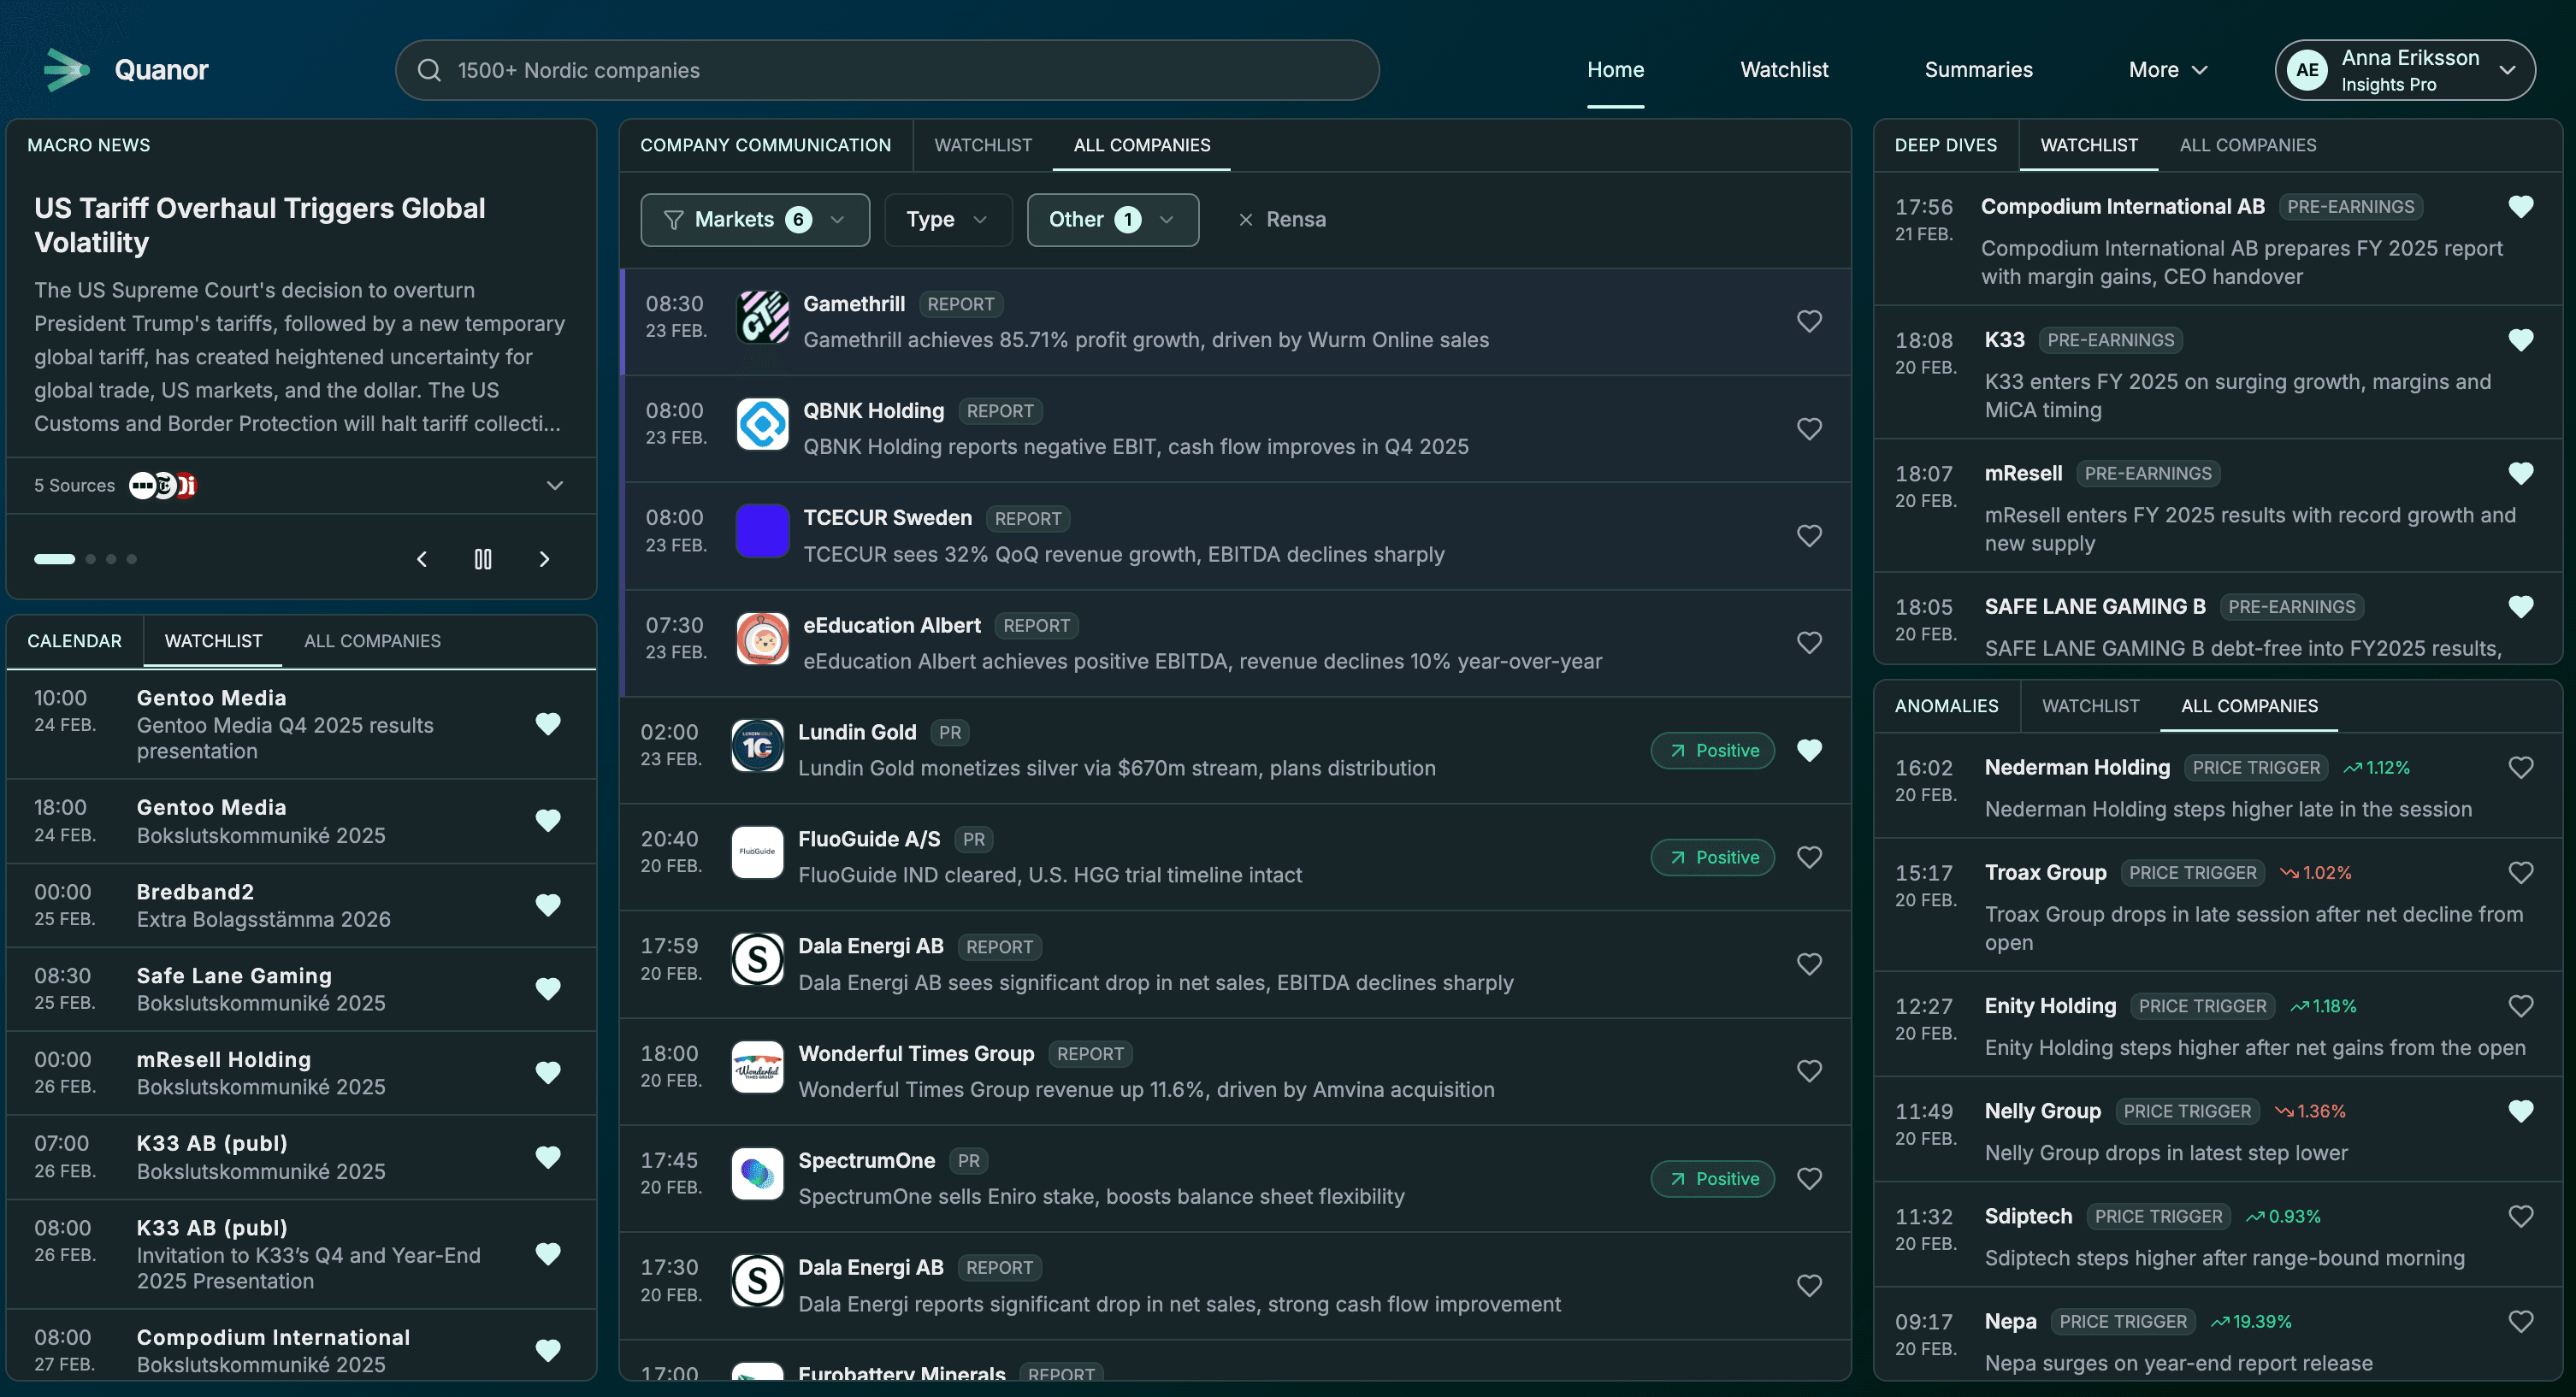Expand the 5 Sources section

(x=554, y=485)
